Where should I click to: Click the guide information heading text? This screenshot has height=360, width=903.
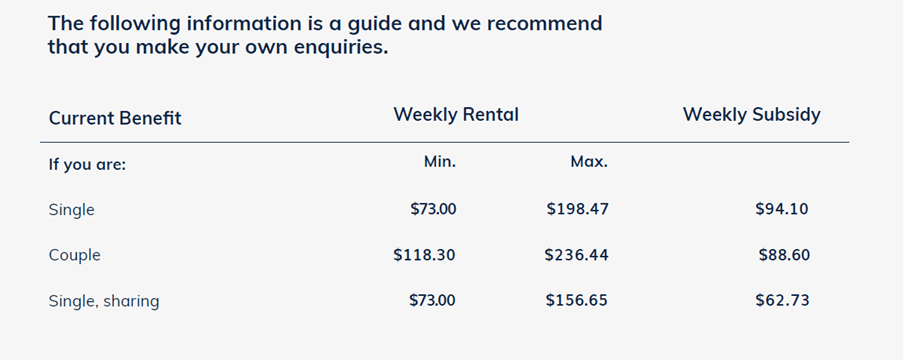tap(325, 35)
